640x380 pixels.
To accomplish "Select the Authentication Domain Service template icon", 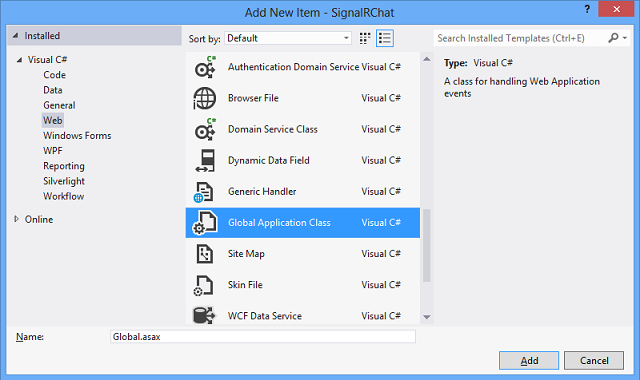I will 205,67.
